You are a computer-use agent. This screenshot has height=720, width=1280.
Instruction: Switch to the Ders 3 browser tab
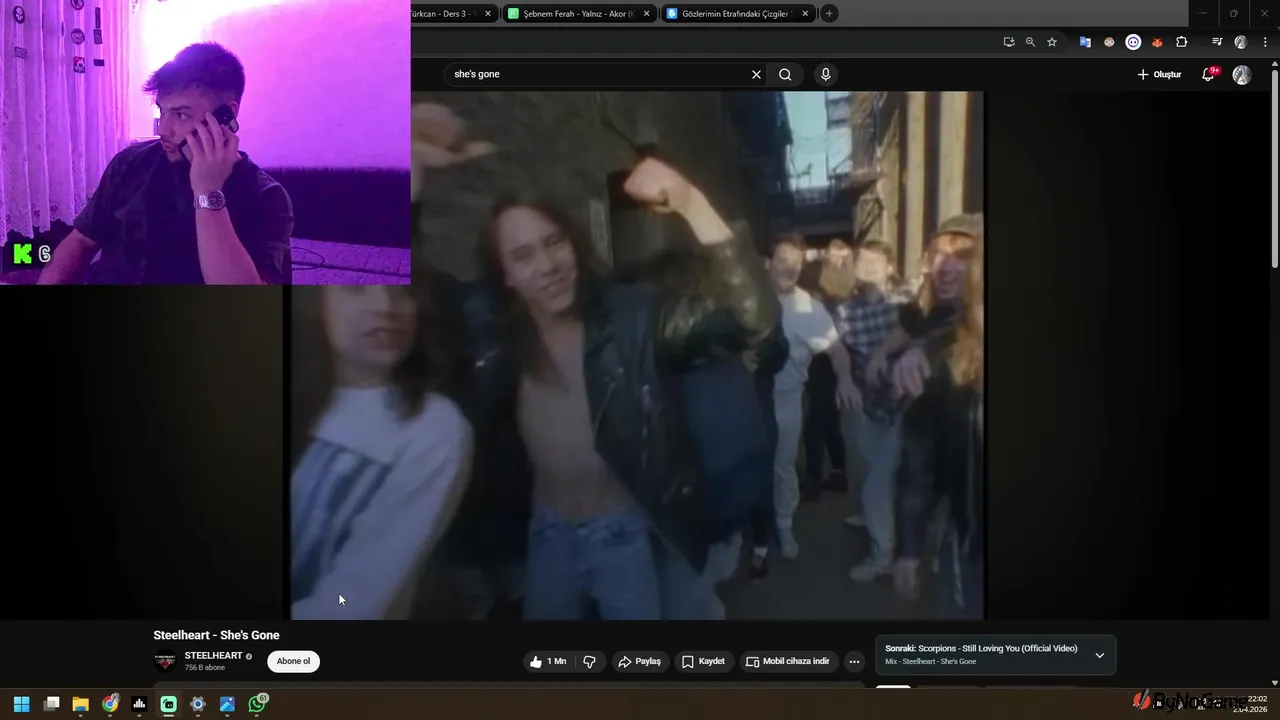point(445,14)
